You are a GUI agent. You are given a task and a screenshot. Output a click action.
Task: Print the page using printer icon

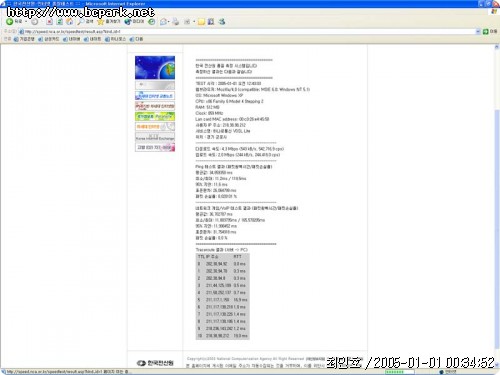coord(176,22)
